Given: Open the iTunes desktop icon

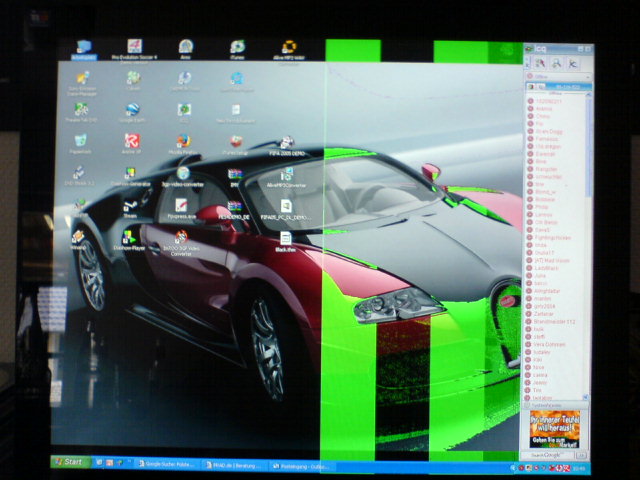Looking at the screenshot, I should pyautogui.click(x=237, y=47).
